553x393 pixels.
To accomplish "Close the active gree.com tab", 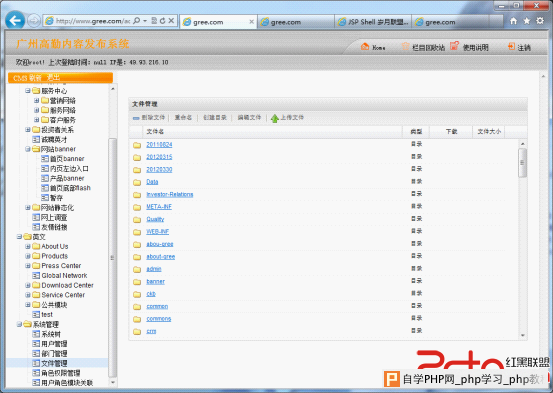I will coord(251,22).
